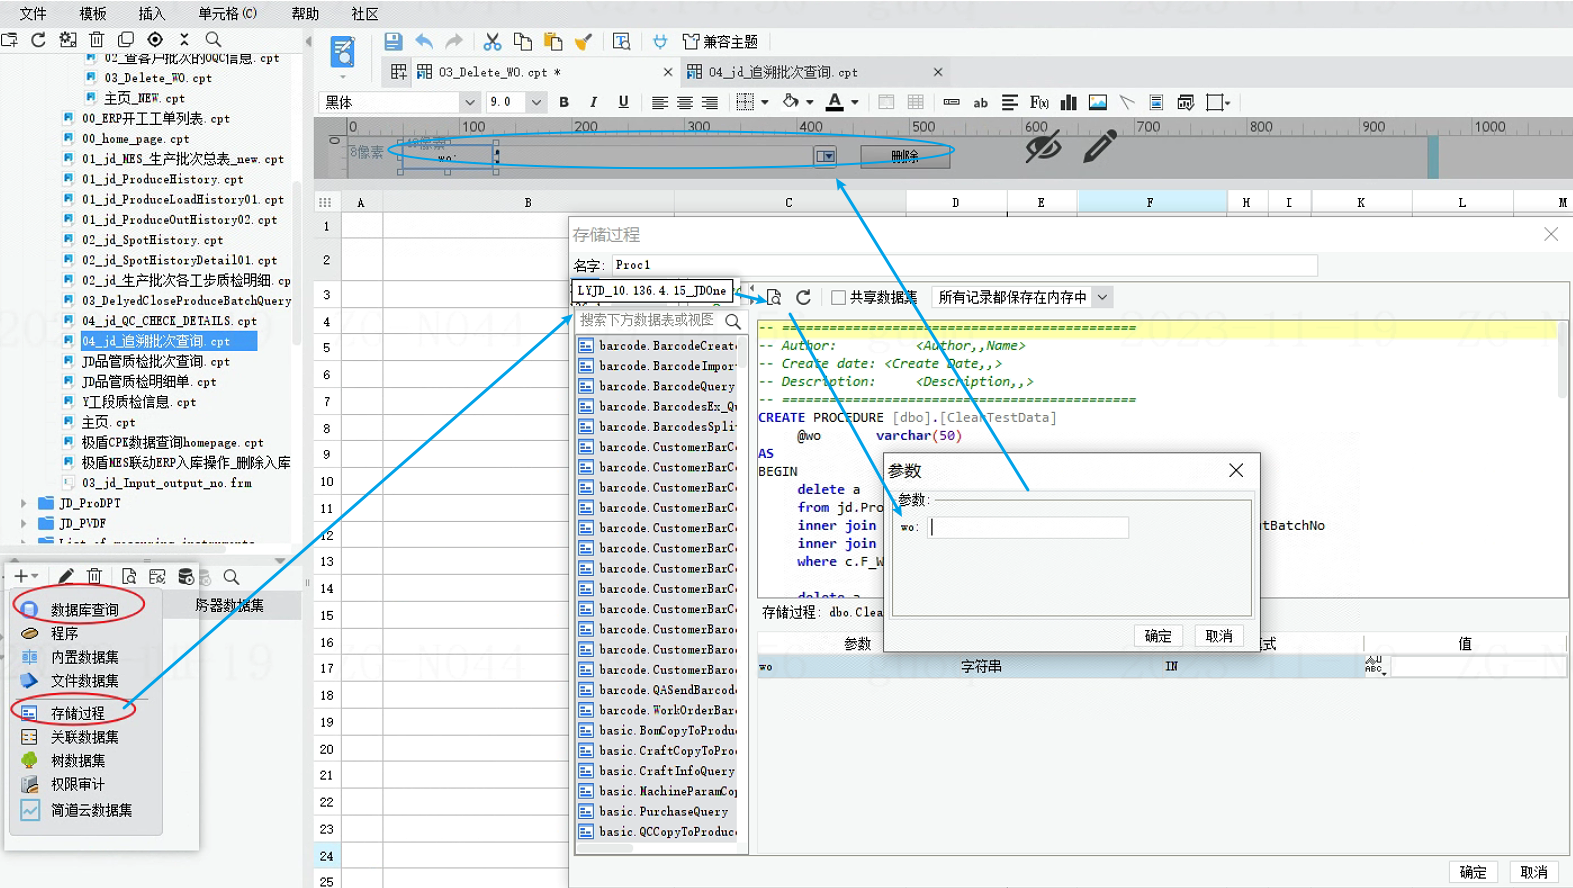Click the template preview magnifier icon in the toolbar

click(621, 41)
